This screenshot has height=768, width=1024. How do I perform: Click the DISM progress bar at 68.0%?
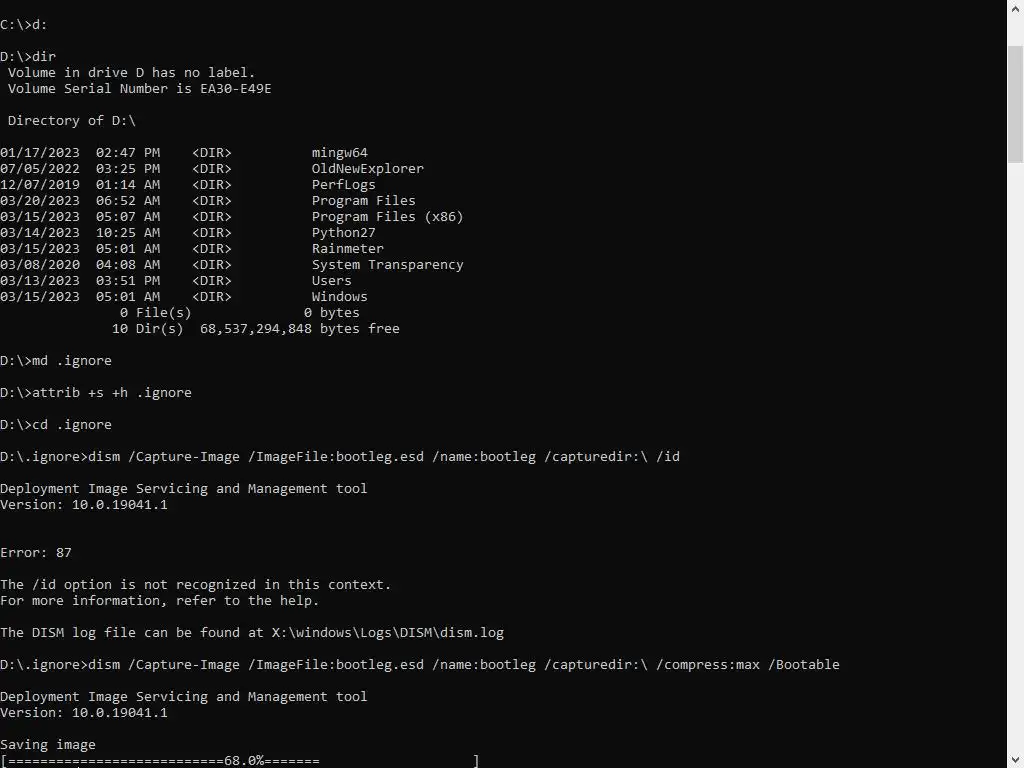pyautogui.click(x=240, y=761)
